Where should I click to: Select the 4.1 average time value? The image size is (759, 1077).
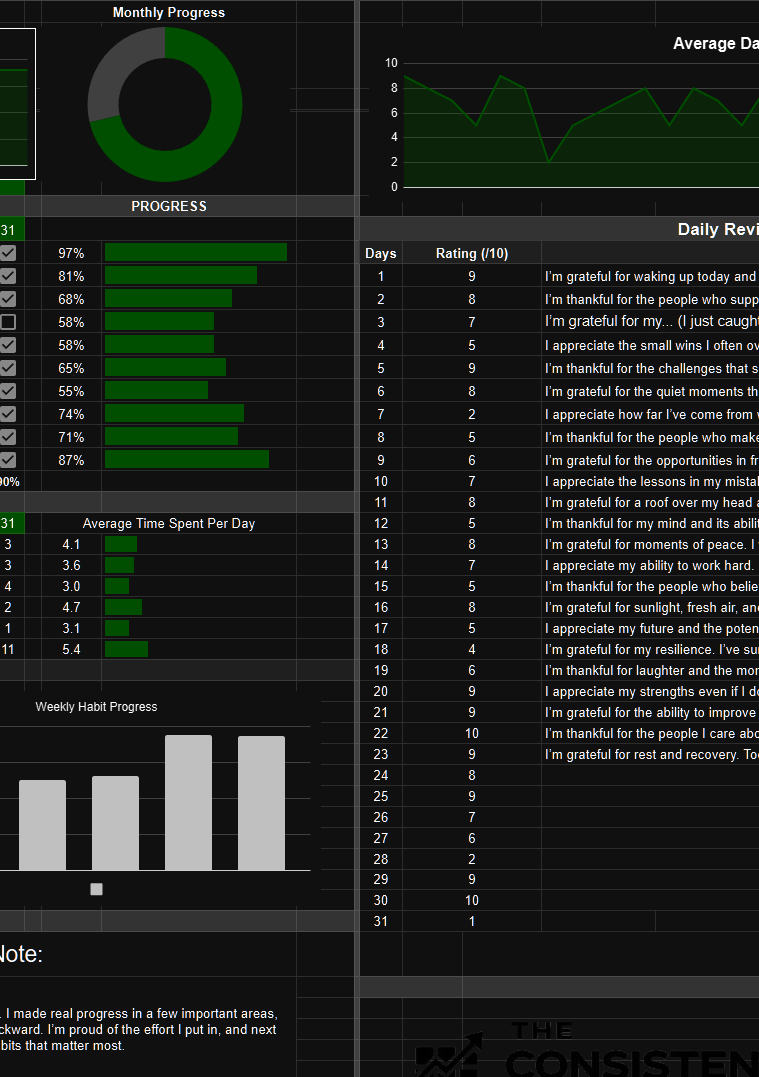coord(71,544)
